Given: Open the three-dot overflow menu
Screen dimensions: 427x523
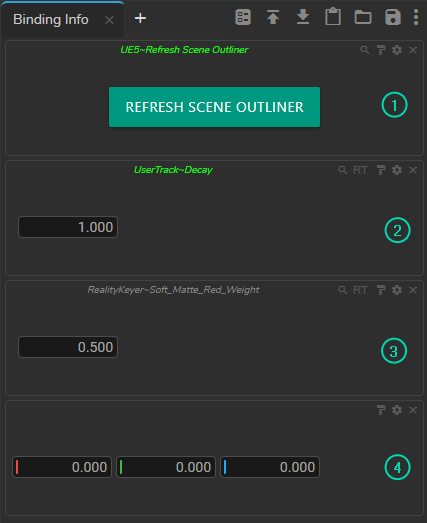Looking at the screenshot, I should point(416,17).
